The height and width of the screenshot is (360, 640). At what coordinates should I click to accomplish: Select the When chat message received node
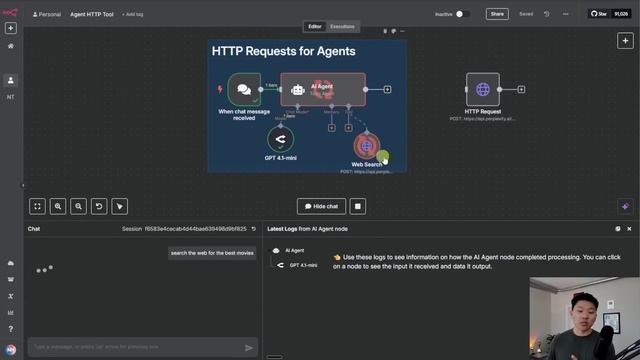(x=244, y=89)
